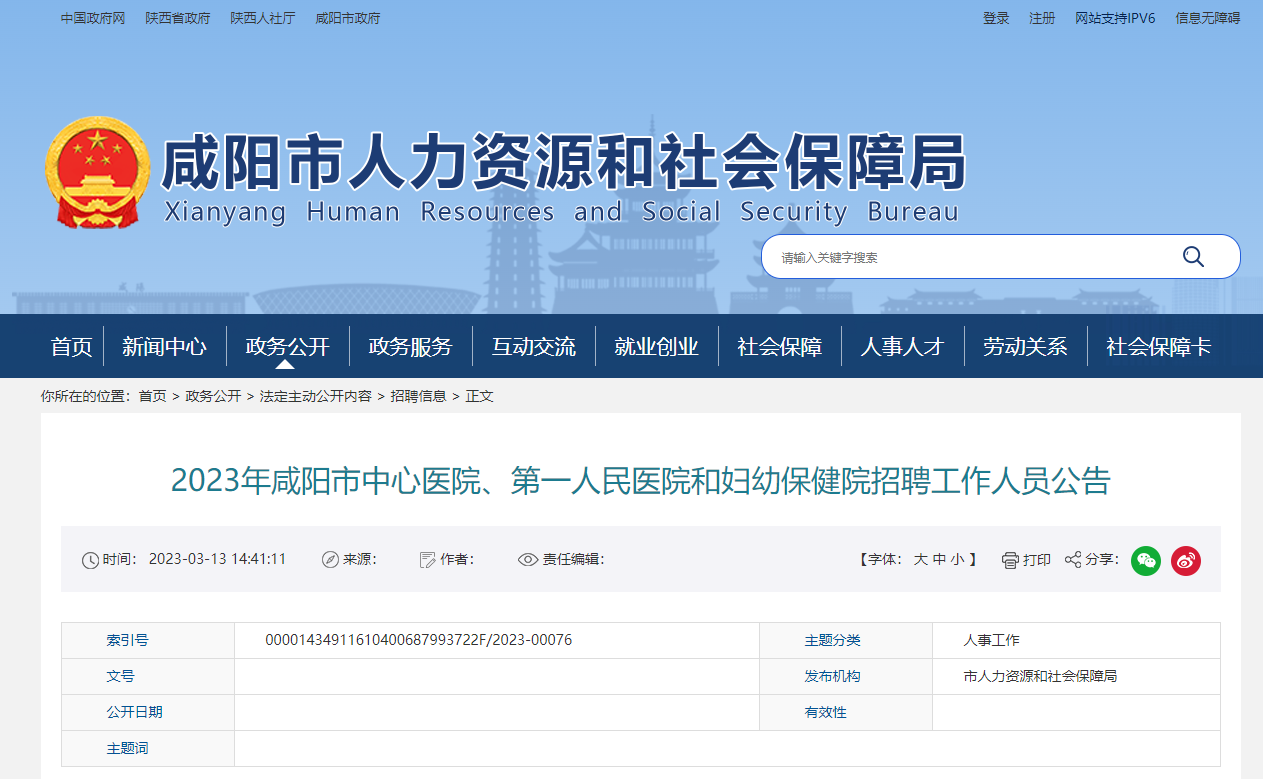The width and height of the screenshot is (1263, 779).
Task: Navigate to 首页 in main navigation
Action: (71, 347)
